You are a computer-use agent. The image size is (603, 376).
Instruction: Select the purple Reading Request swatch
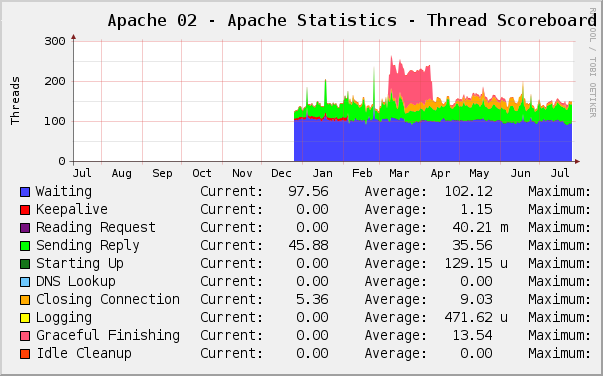(x=25, y=228)
